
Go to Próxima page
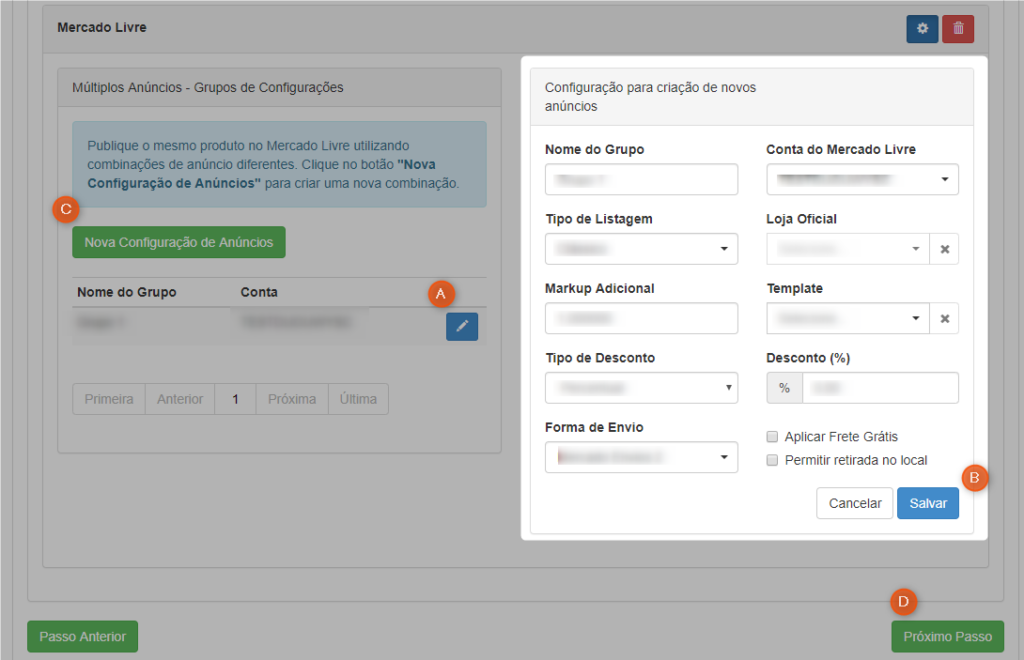(292, 399)
